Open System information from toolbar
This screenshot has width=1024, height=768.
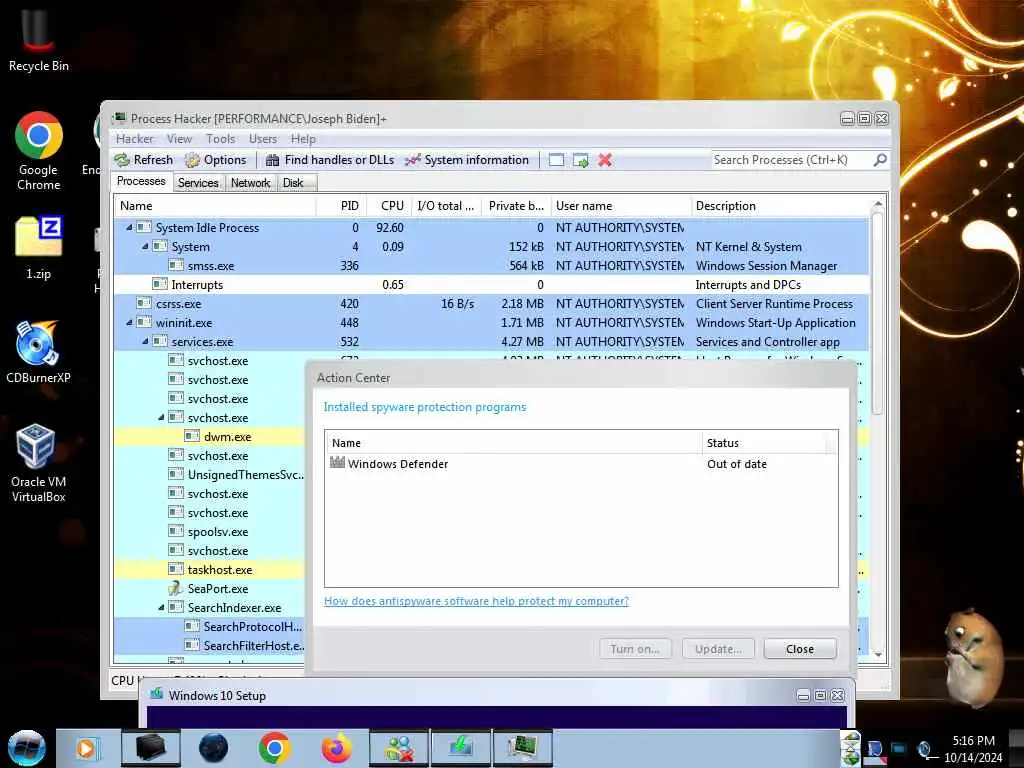click(x=467, y=160)
